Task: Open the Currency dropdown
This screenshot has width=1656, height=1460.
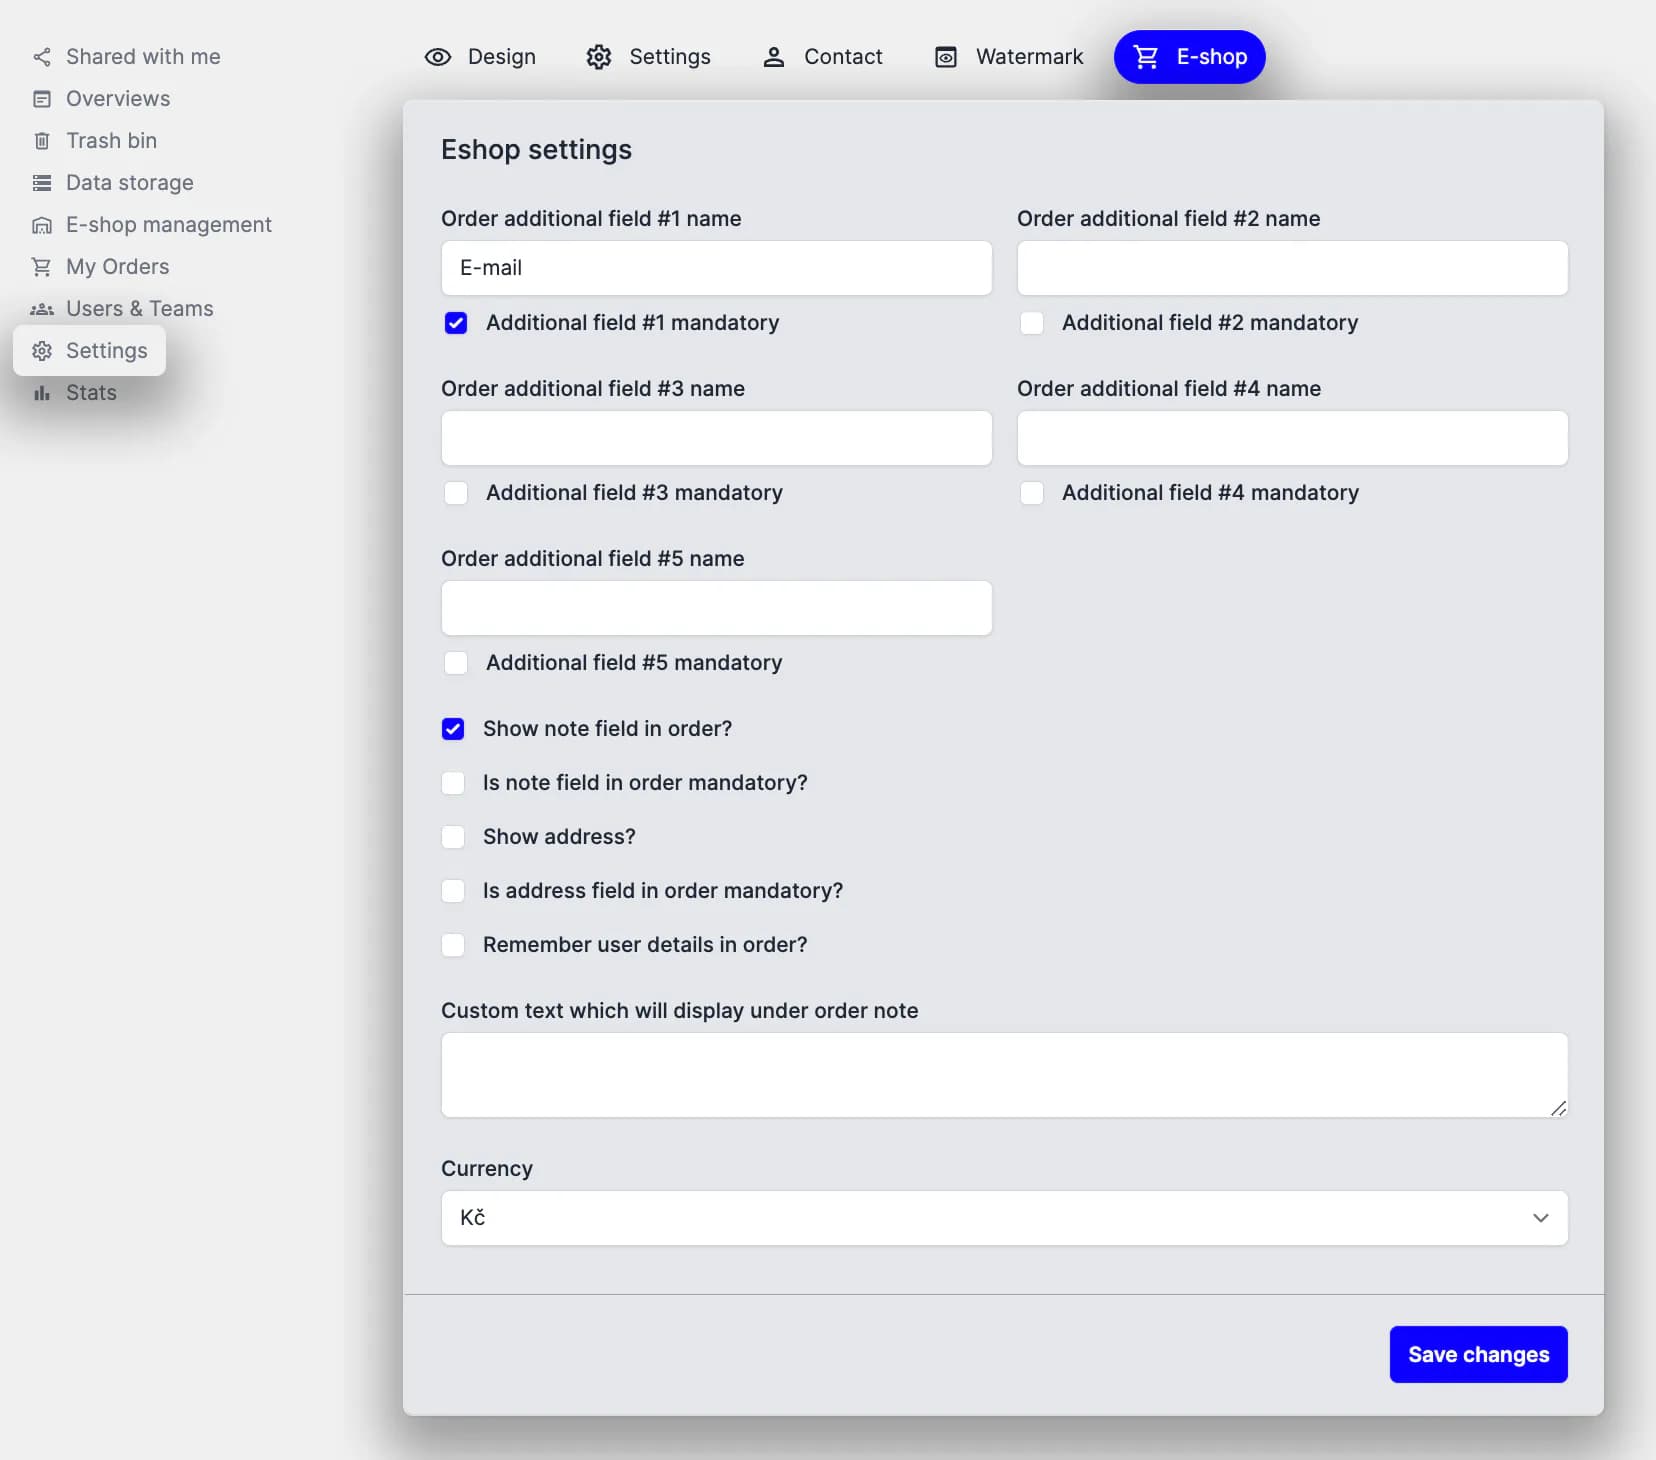Action: (1003, 1218)
